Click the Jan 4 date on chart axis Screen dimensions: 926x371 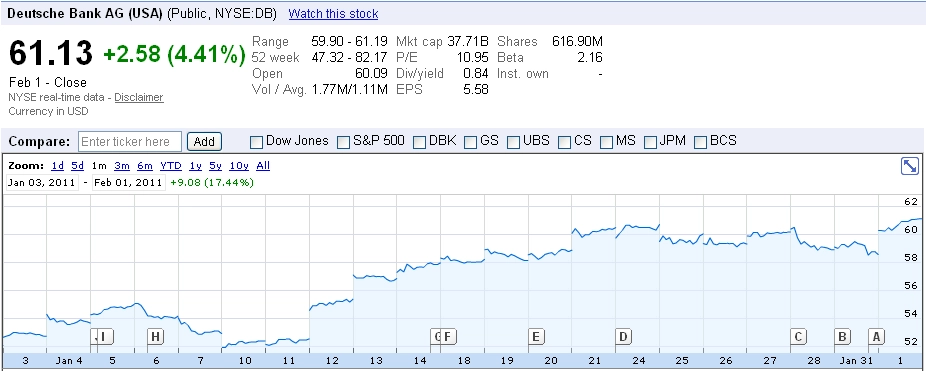pyautogui.click(x=69, y=360)
